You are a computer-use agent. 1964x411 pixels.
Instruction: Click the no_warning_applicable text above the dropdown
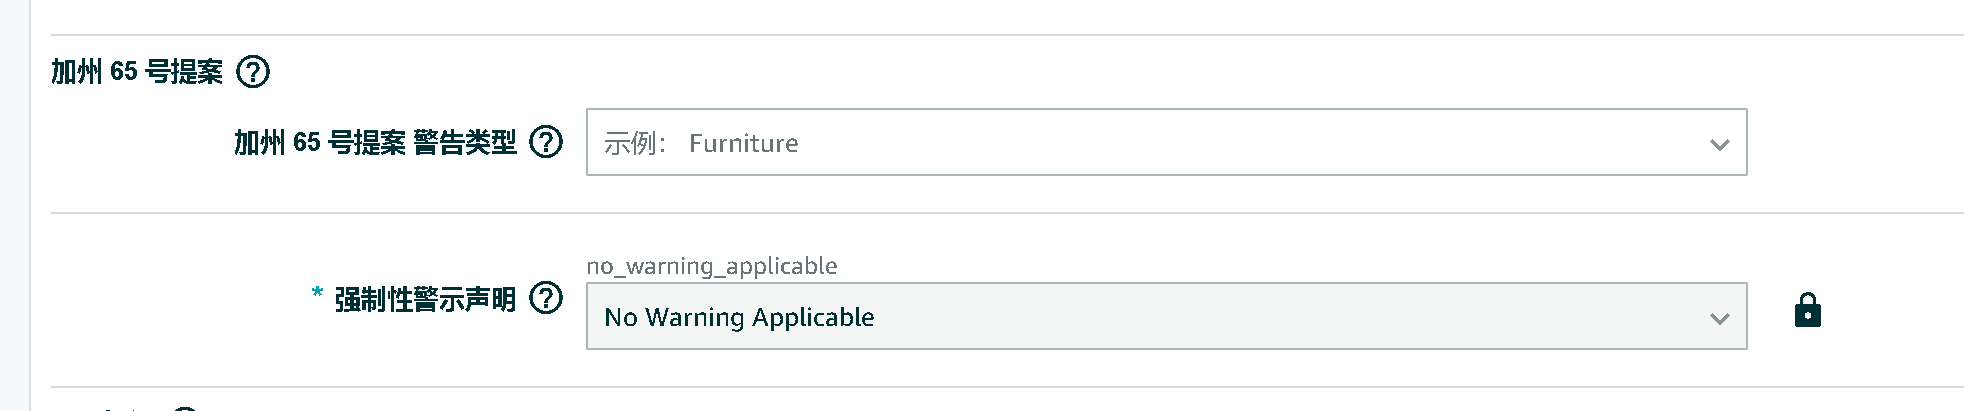click(x=712, y=266)
